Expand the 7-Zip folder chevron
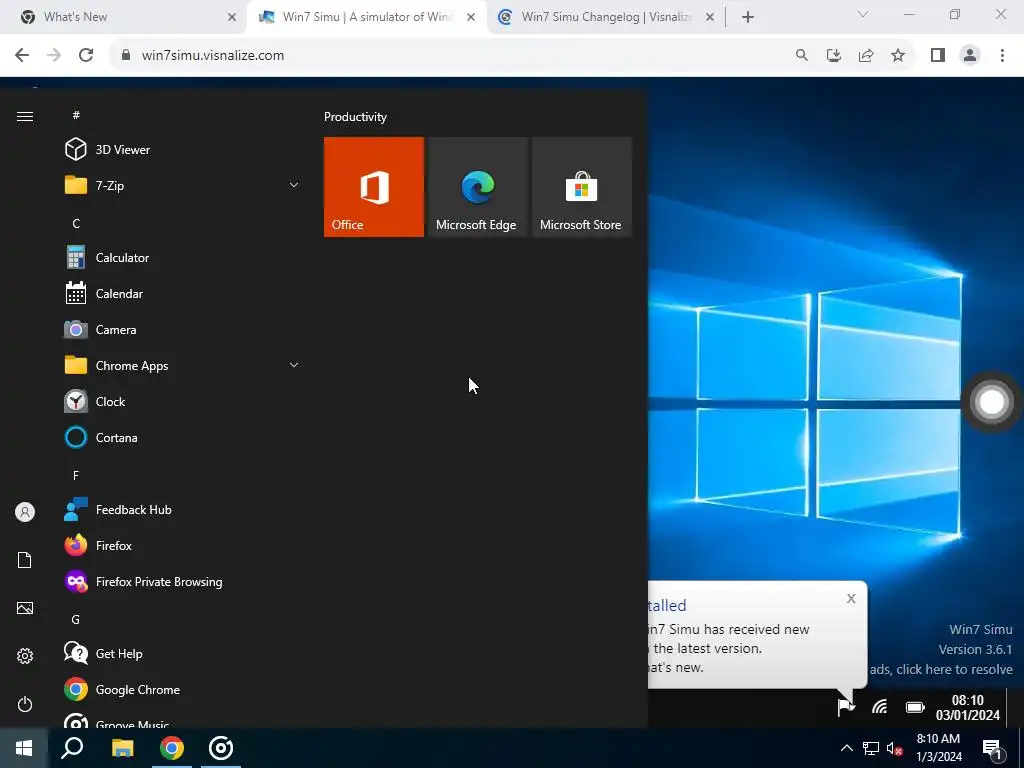 [294, 185]
